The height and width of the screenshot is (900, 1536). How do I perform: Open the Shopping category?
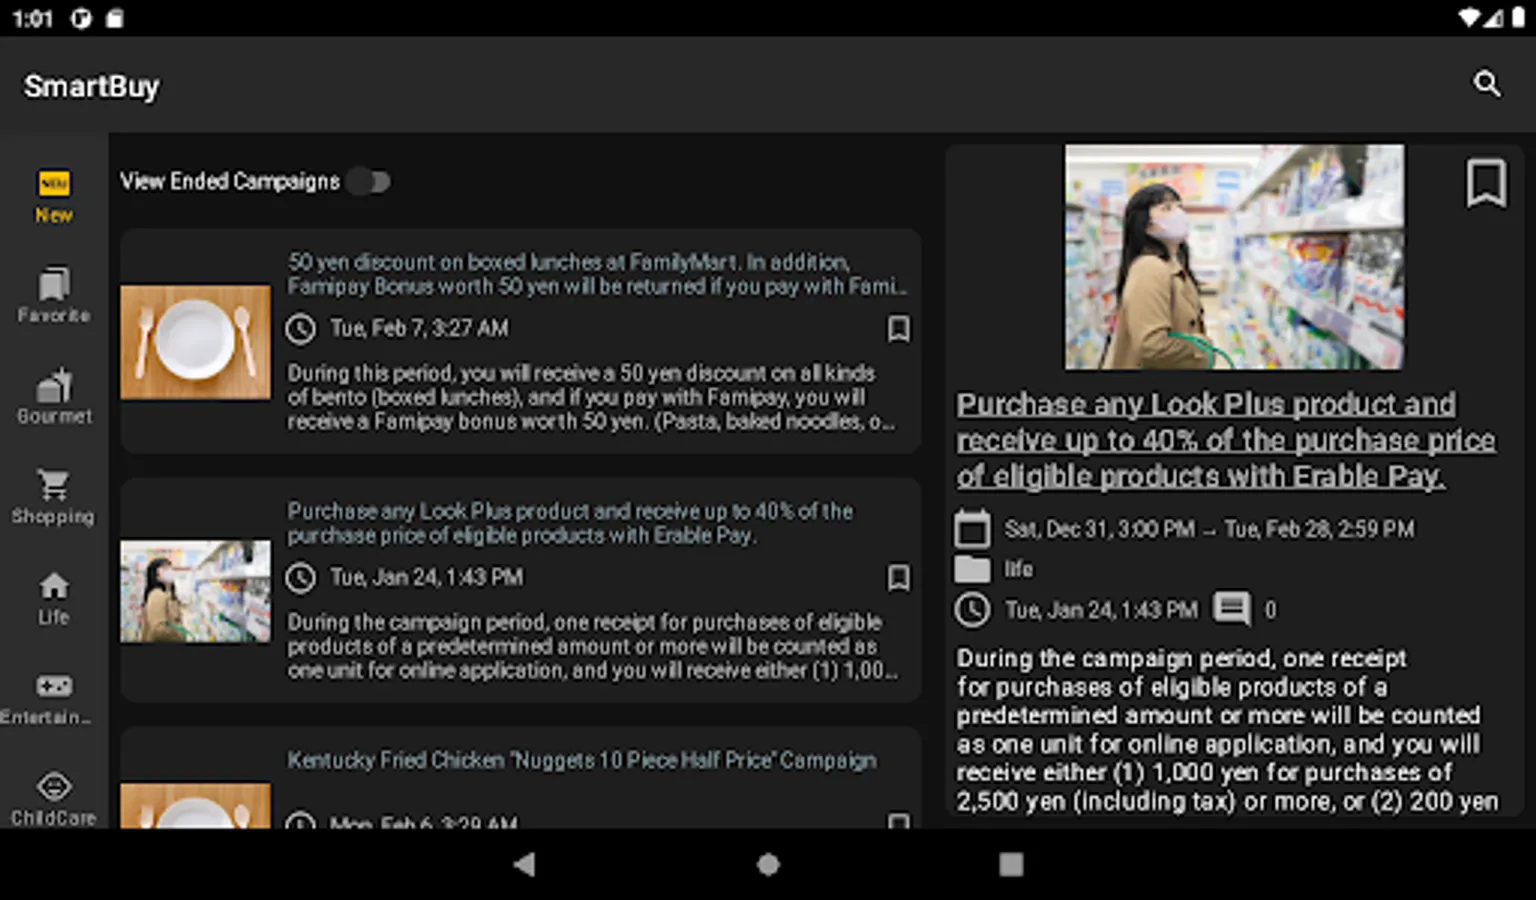(54, 497)
